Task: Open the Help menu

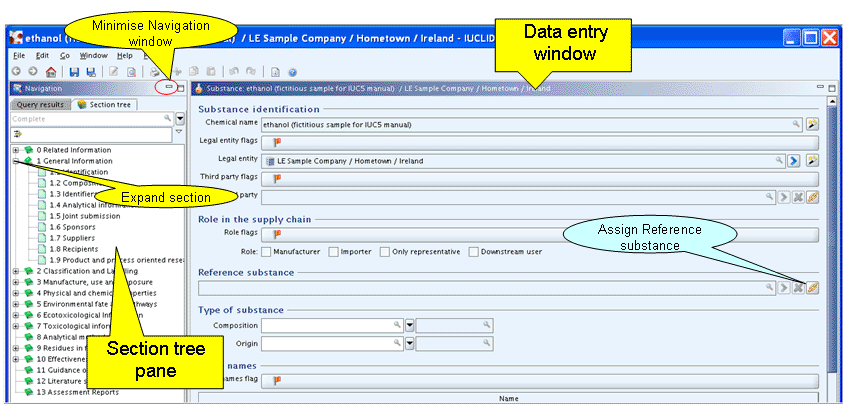Action: pyautogui.click(x=125, y=56)
